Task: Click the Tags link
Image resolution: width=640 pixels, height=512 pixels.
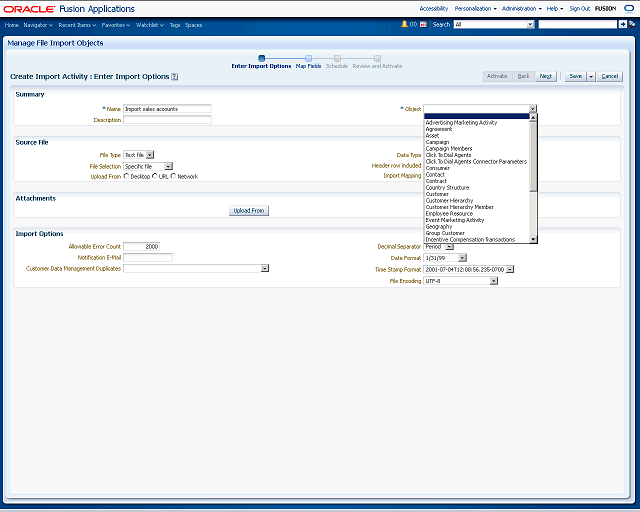Action: pos(175,25)
